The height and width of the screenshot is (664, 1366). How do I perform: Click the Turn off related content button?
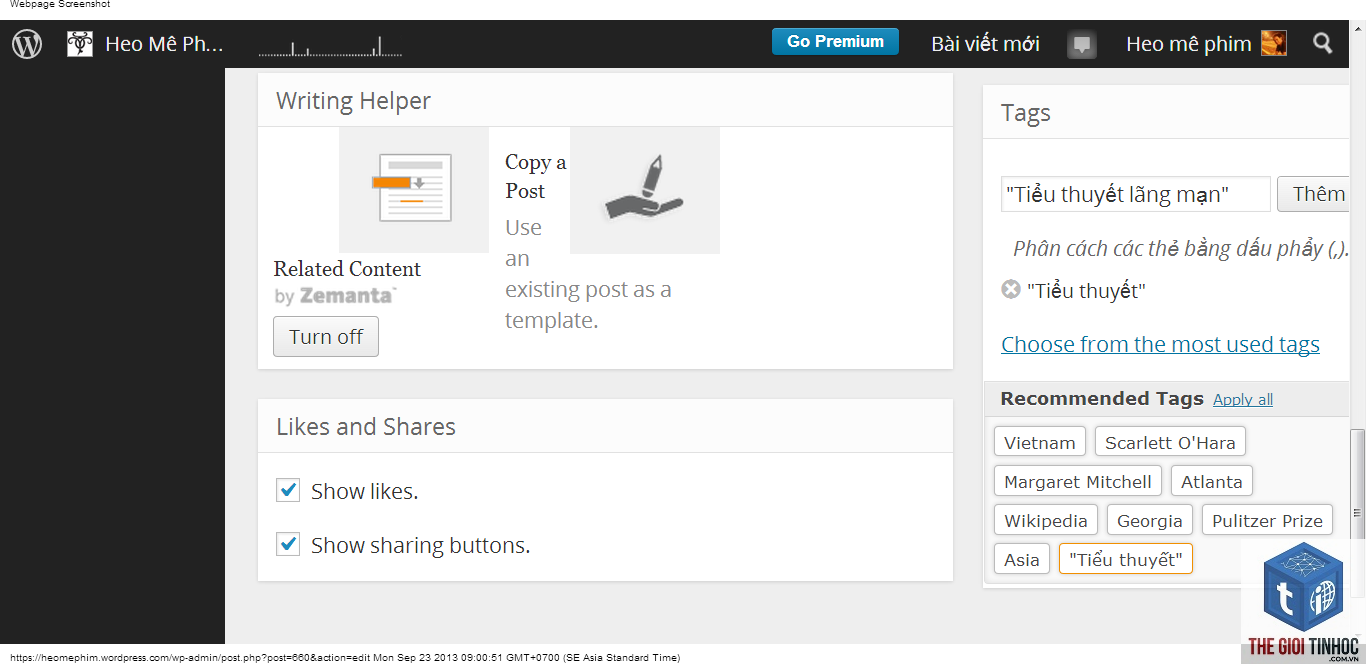[x=326, y=337]
